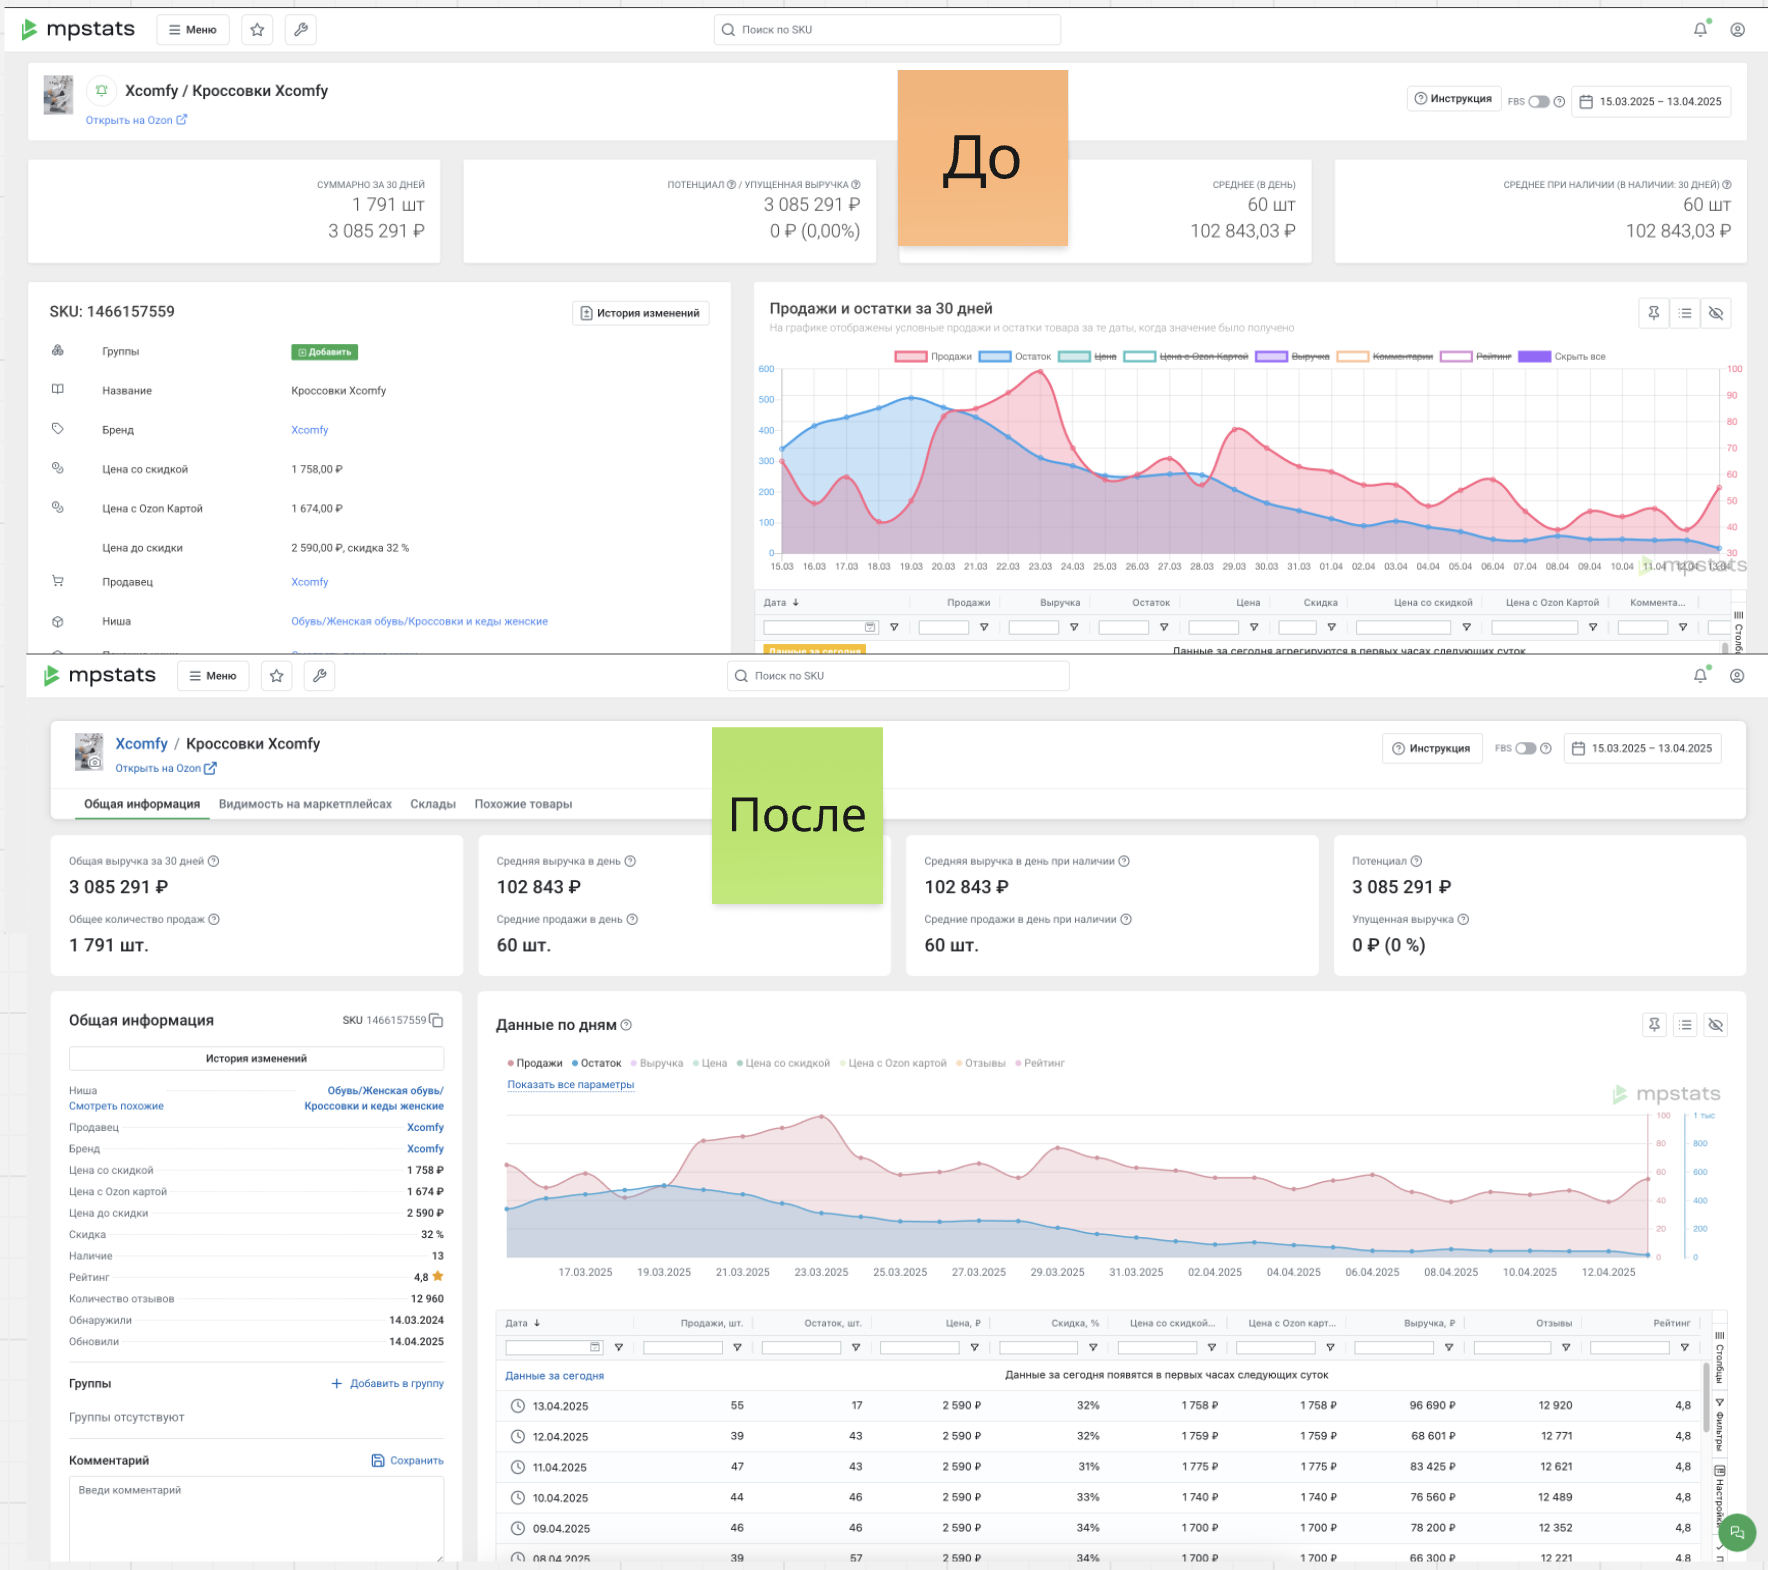Click 'Добавить в группу' link
Image resolution: width=1768 pixels, height=1570 pixels.
[387, 1384]
